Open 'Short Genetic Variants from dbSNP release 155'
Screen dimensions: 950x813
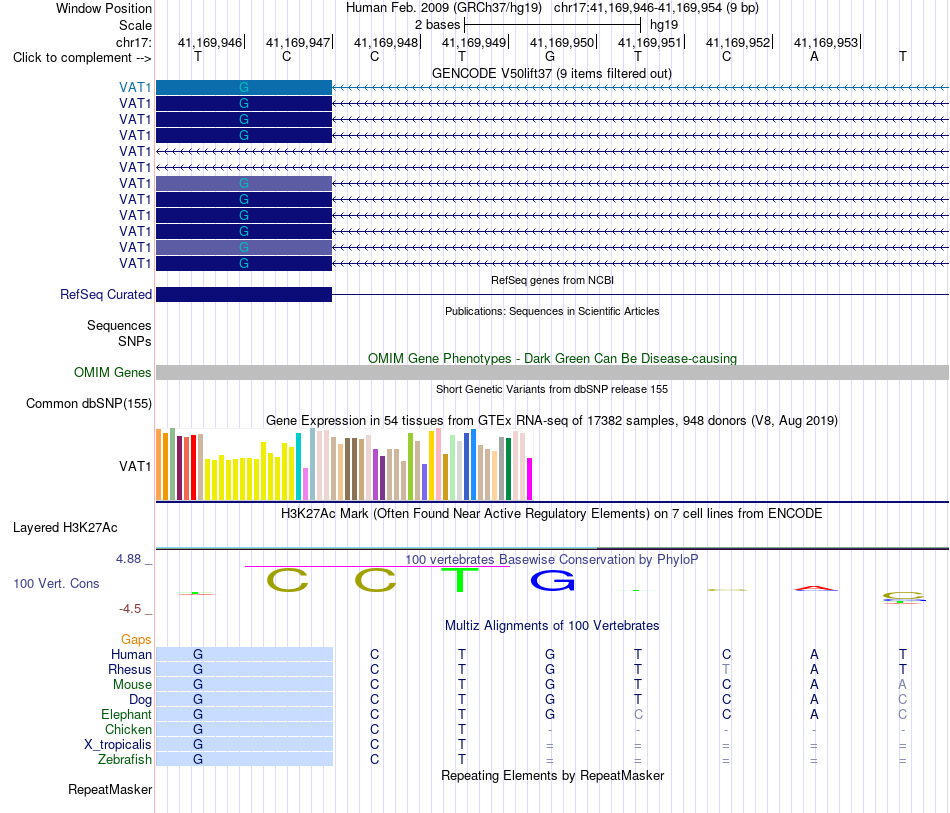[552, 390]
